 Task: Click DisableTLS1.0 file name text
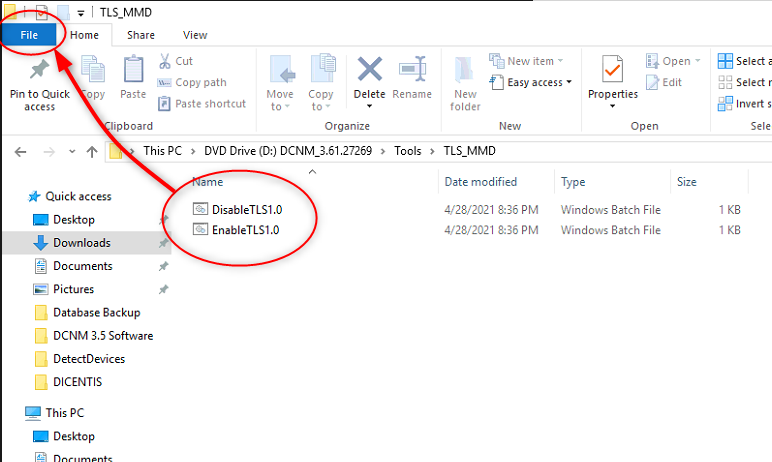247,209
